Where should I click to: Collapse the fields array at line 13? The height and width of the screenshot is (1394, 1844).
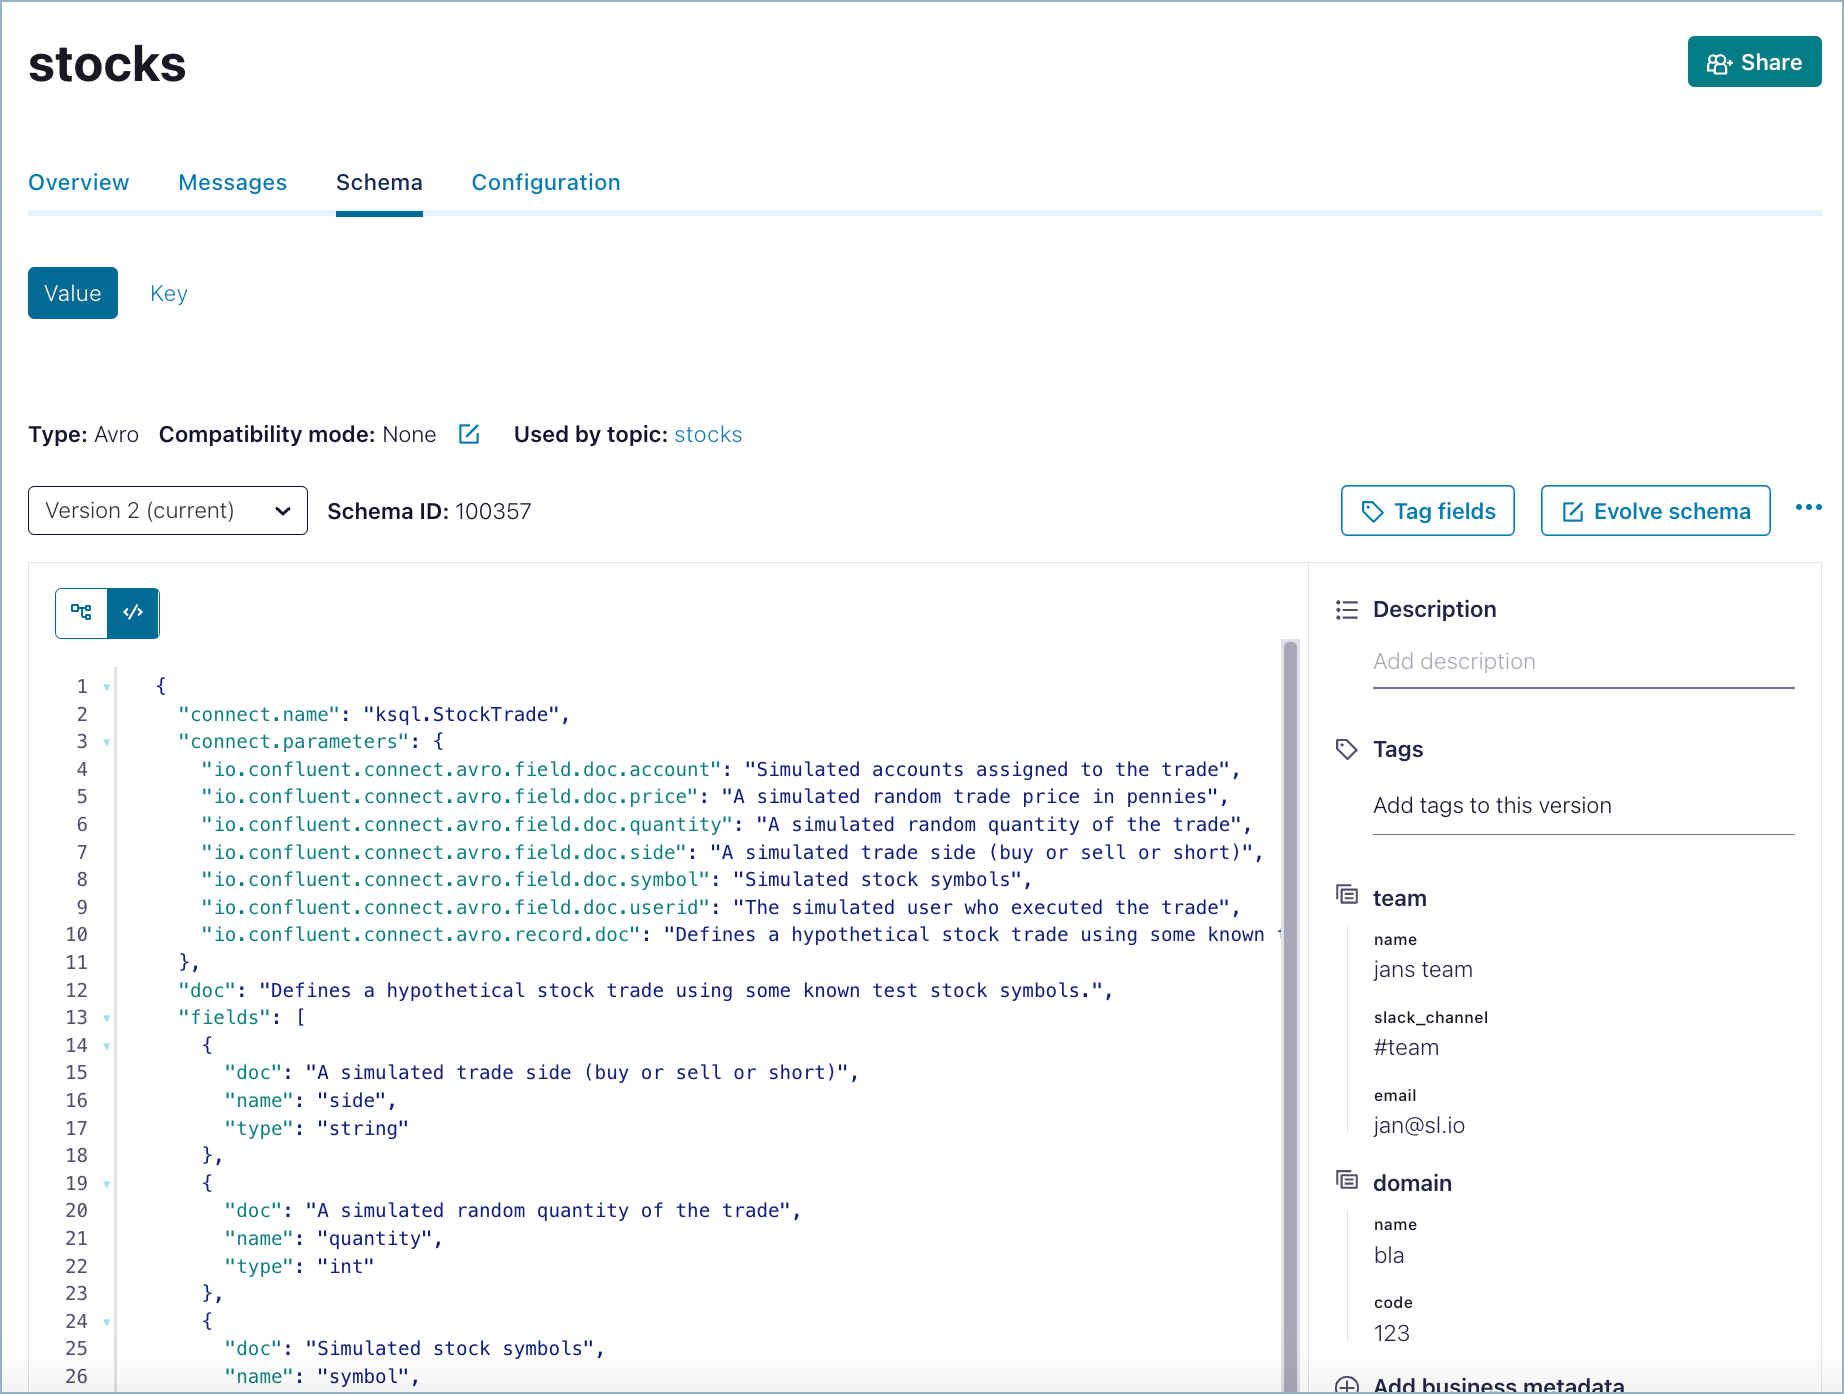tap(107, 1017)
